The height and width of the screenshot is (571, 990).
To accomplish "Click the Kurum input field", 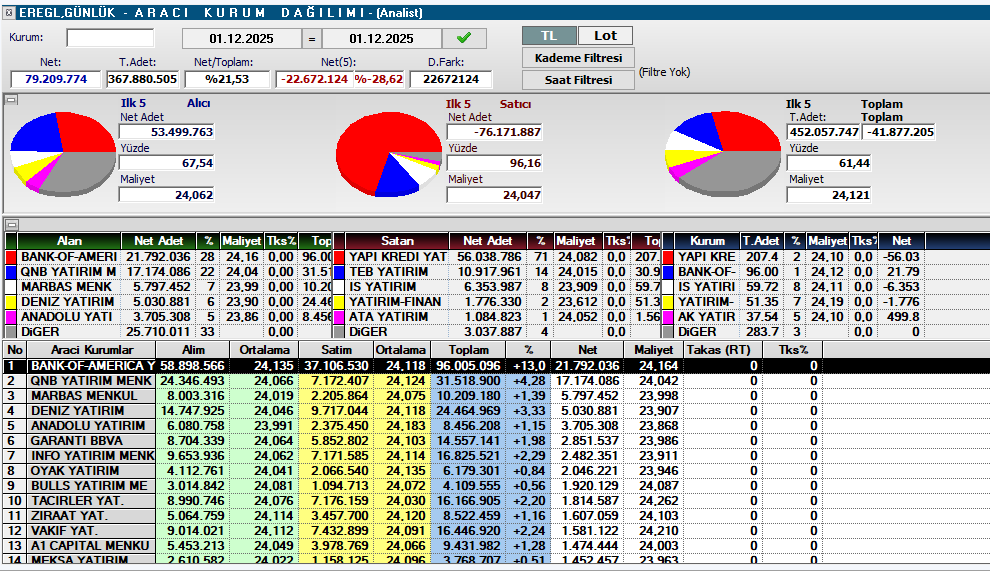I will (110, 38).
